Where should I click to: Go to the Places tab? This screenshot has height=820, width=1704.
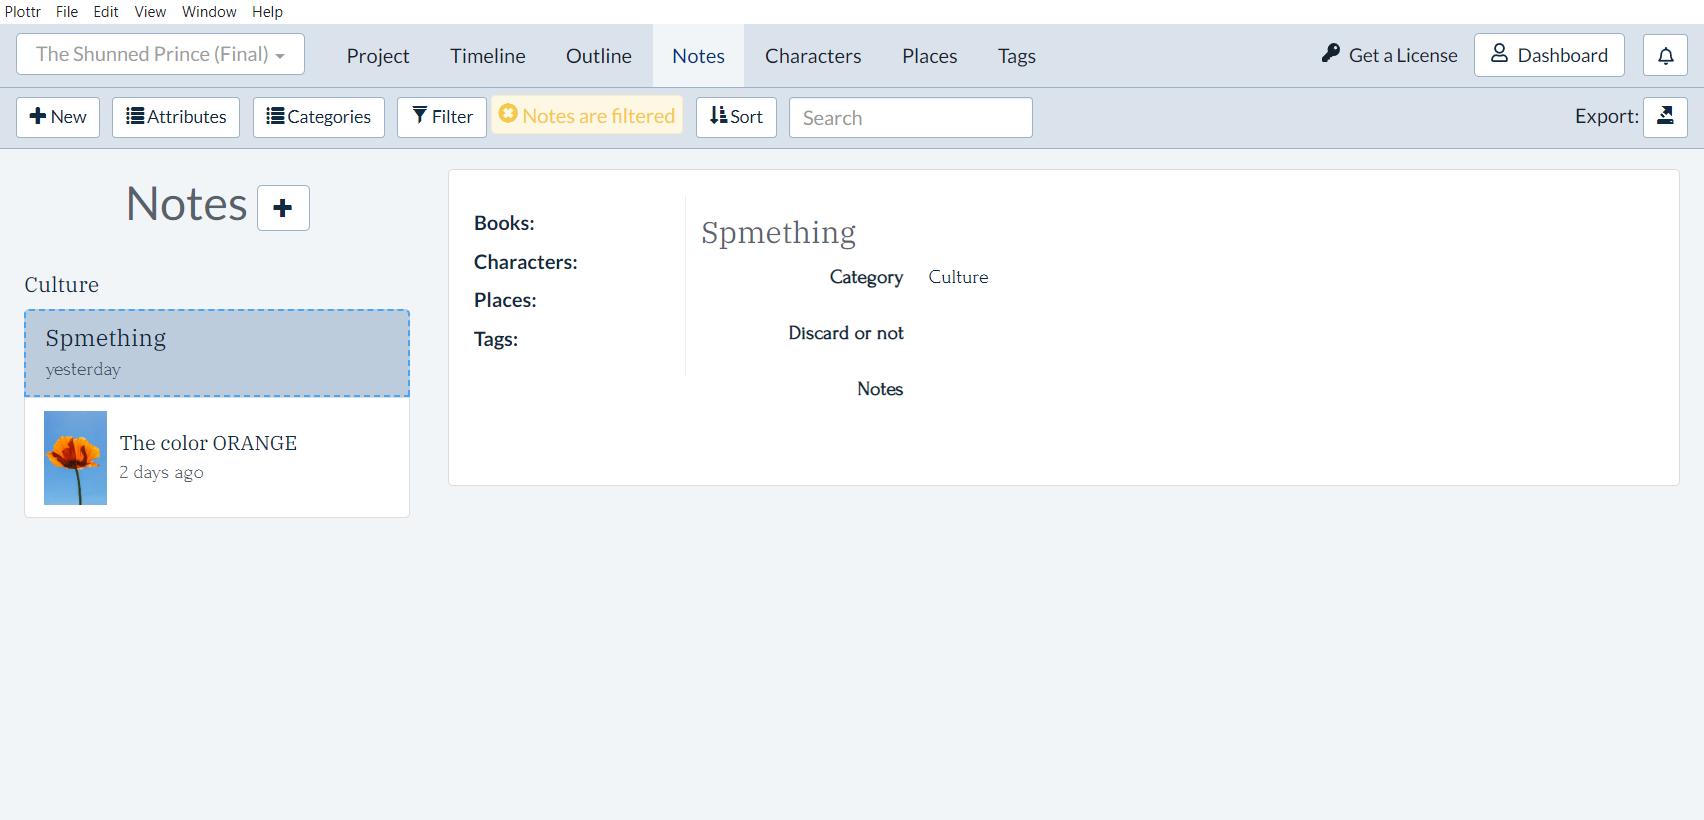[x=930, y=56]
